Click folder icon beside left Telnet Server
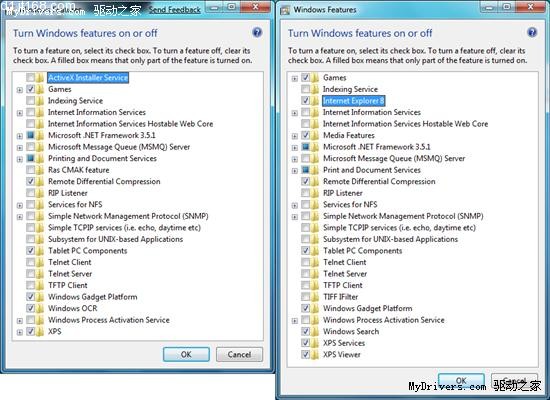This screenshot has height=400, width=550. pyautogui.click(x=40, y=274)
